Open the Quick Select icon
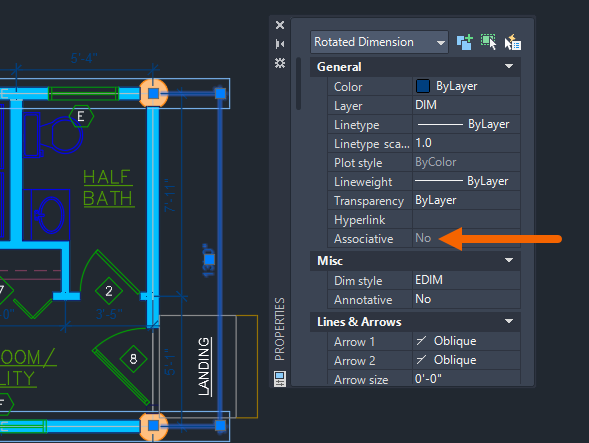The width and height of the screenshot is (589, 443). (513, 42)
